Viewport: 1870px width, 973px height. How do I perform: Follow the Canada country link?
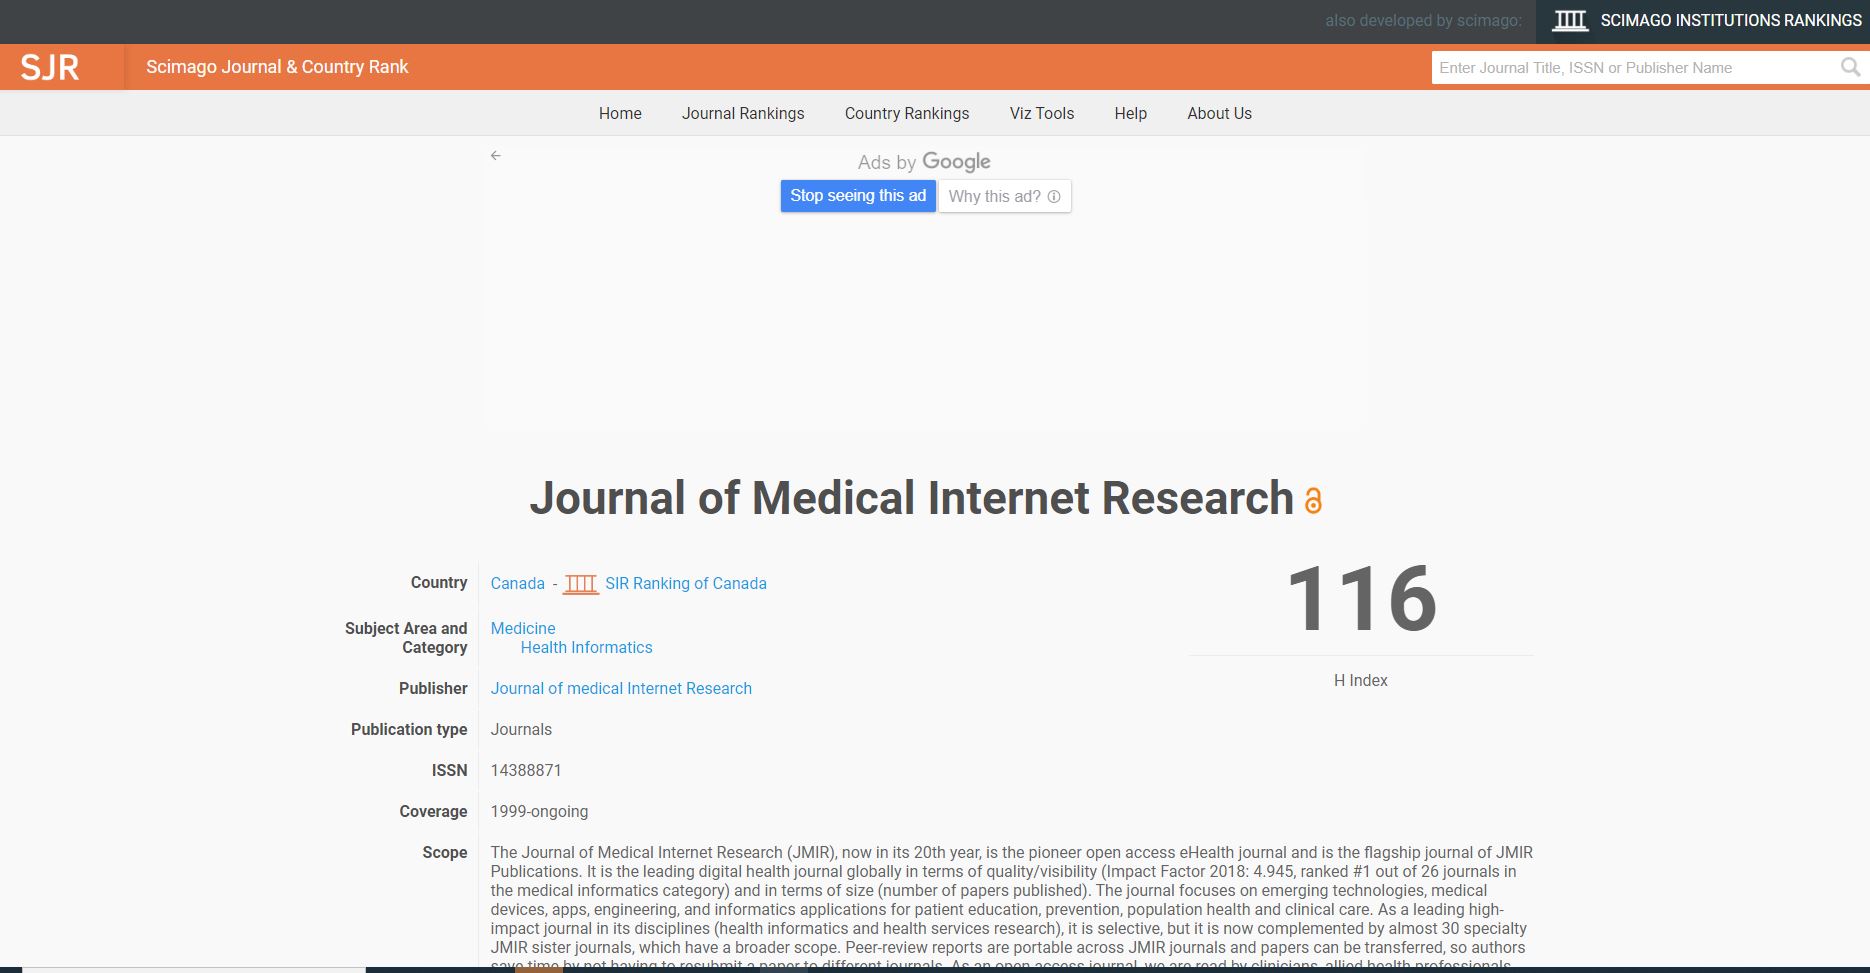tap(518, 584)
